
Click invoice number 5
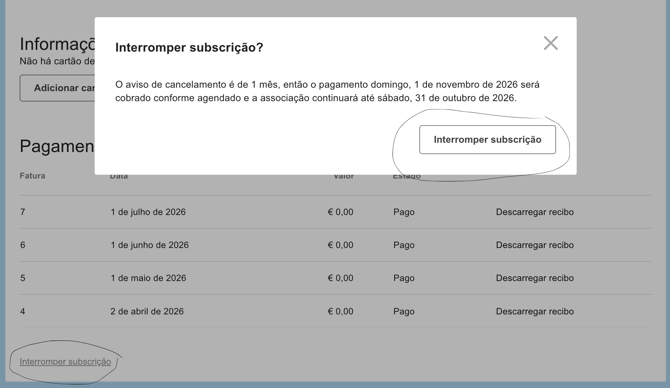23,278
